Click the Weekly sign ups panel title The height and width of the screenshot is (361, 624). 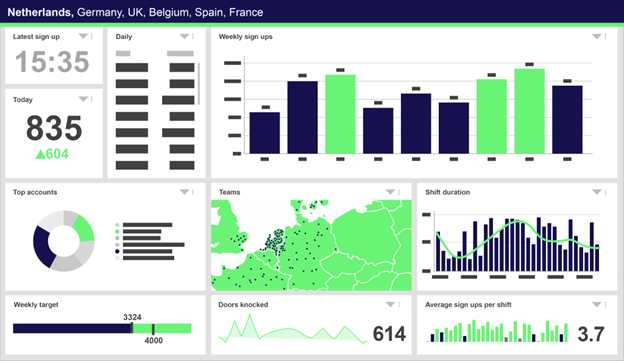(246, 37)
